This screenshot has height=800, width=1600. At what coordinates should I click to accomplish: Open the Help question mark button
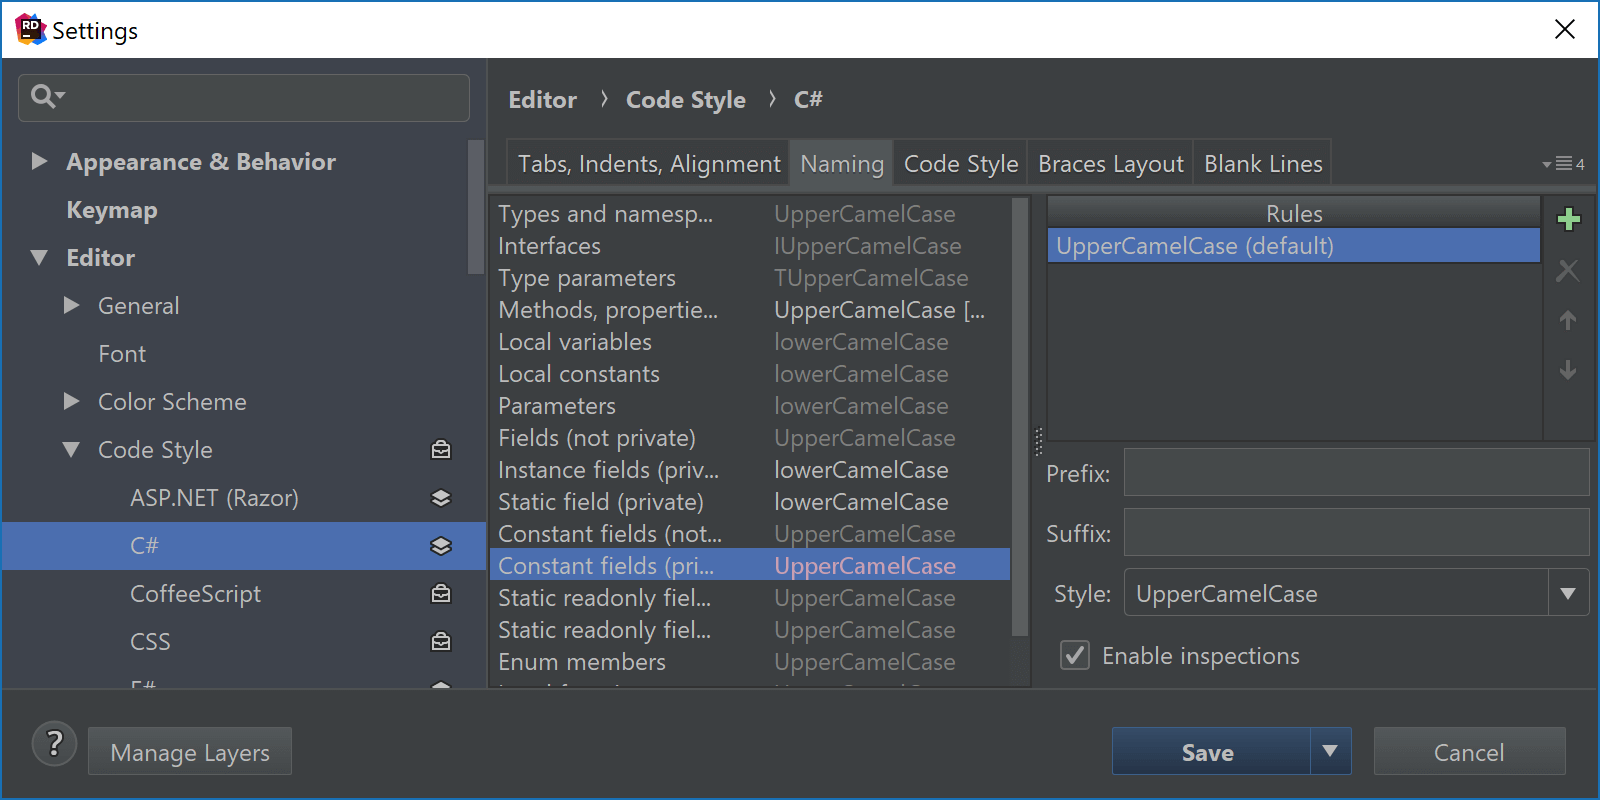coord(54,744)
